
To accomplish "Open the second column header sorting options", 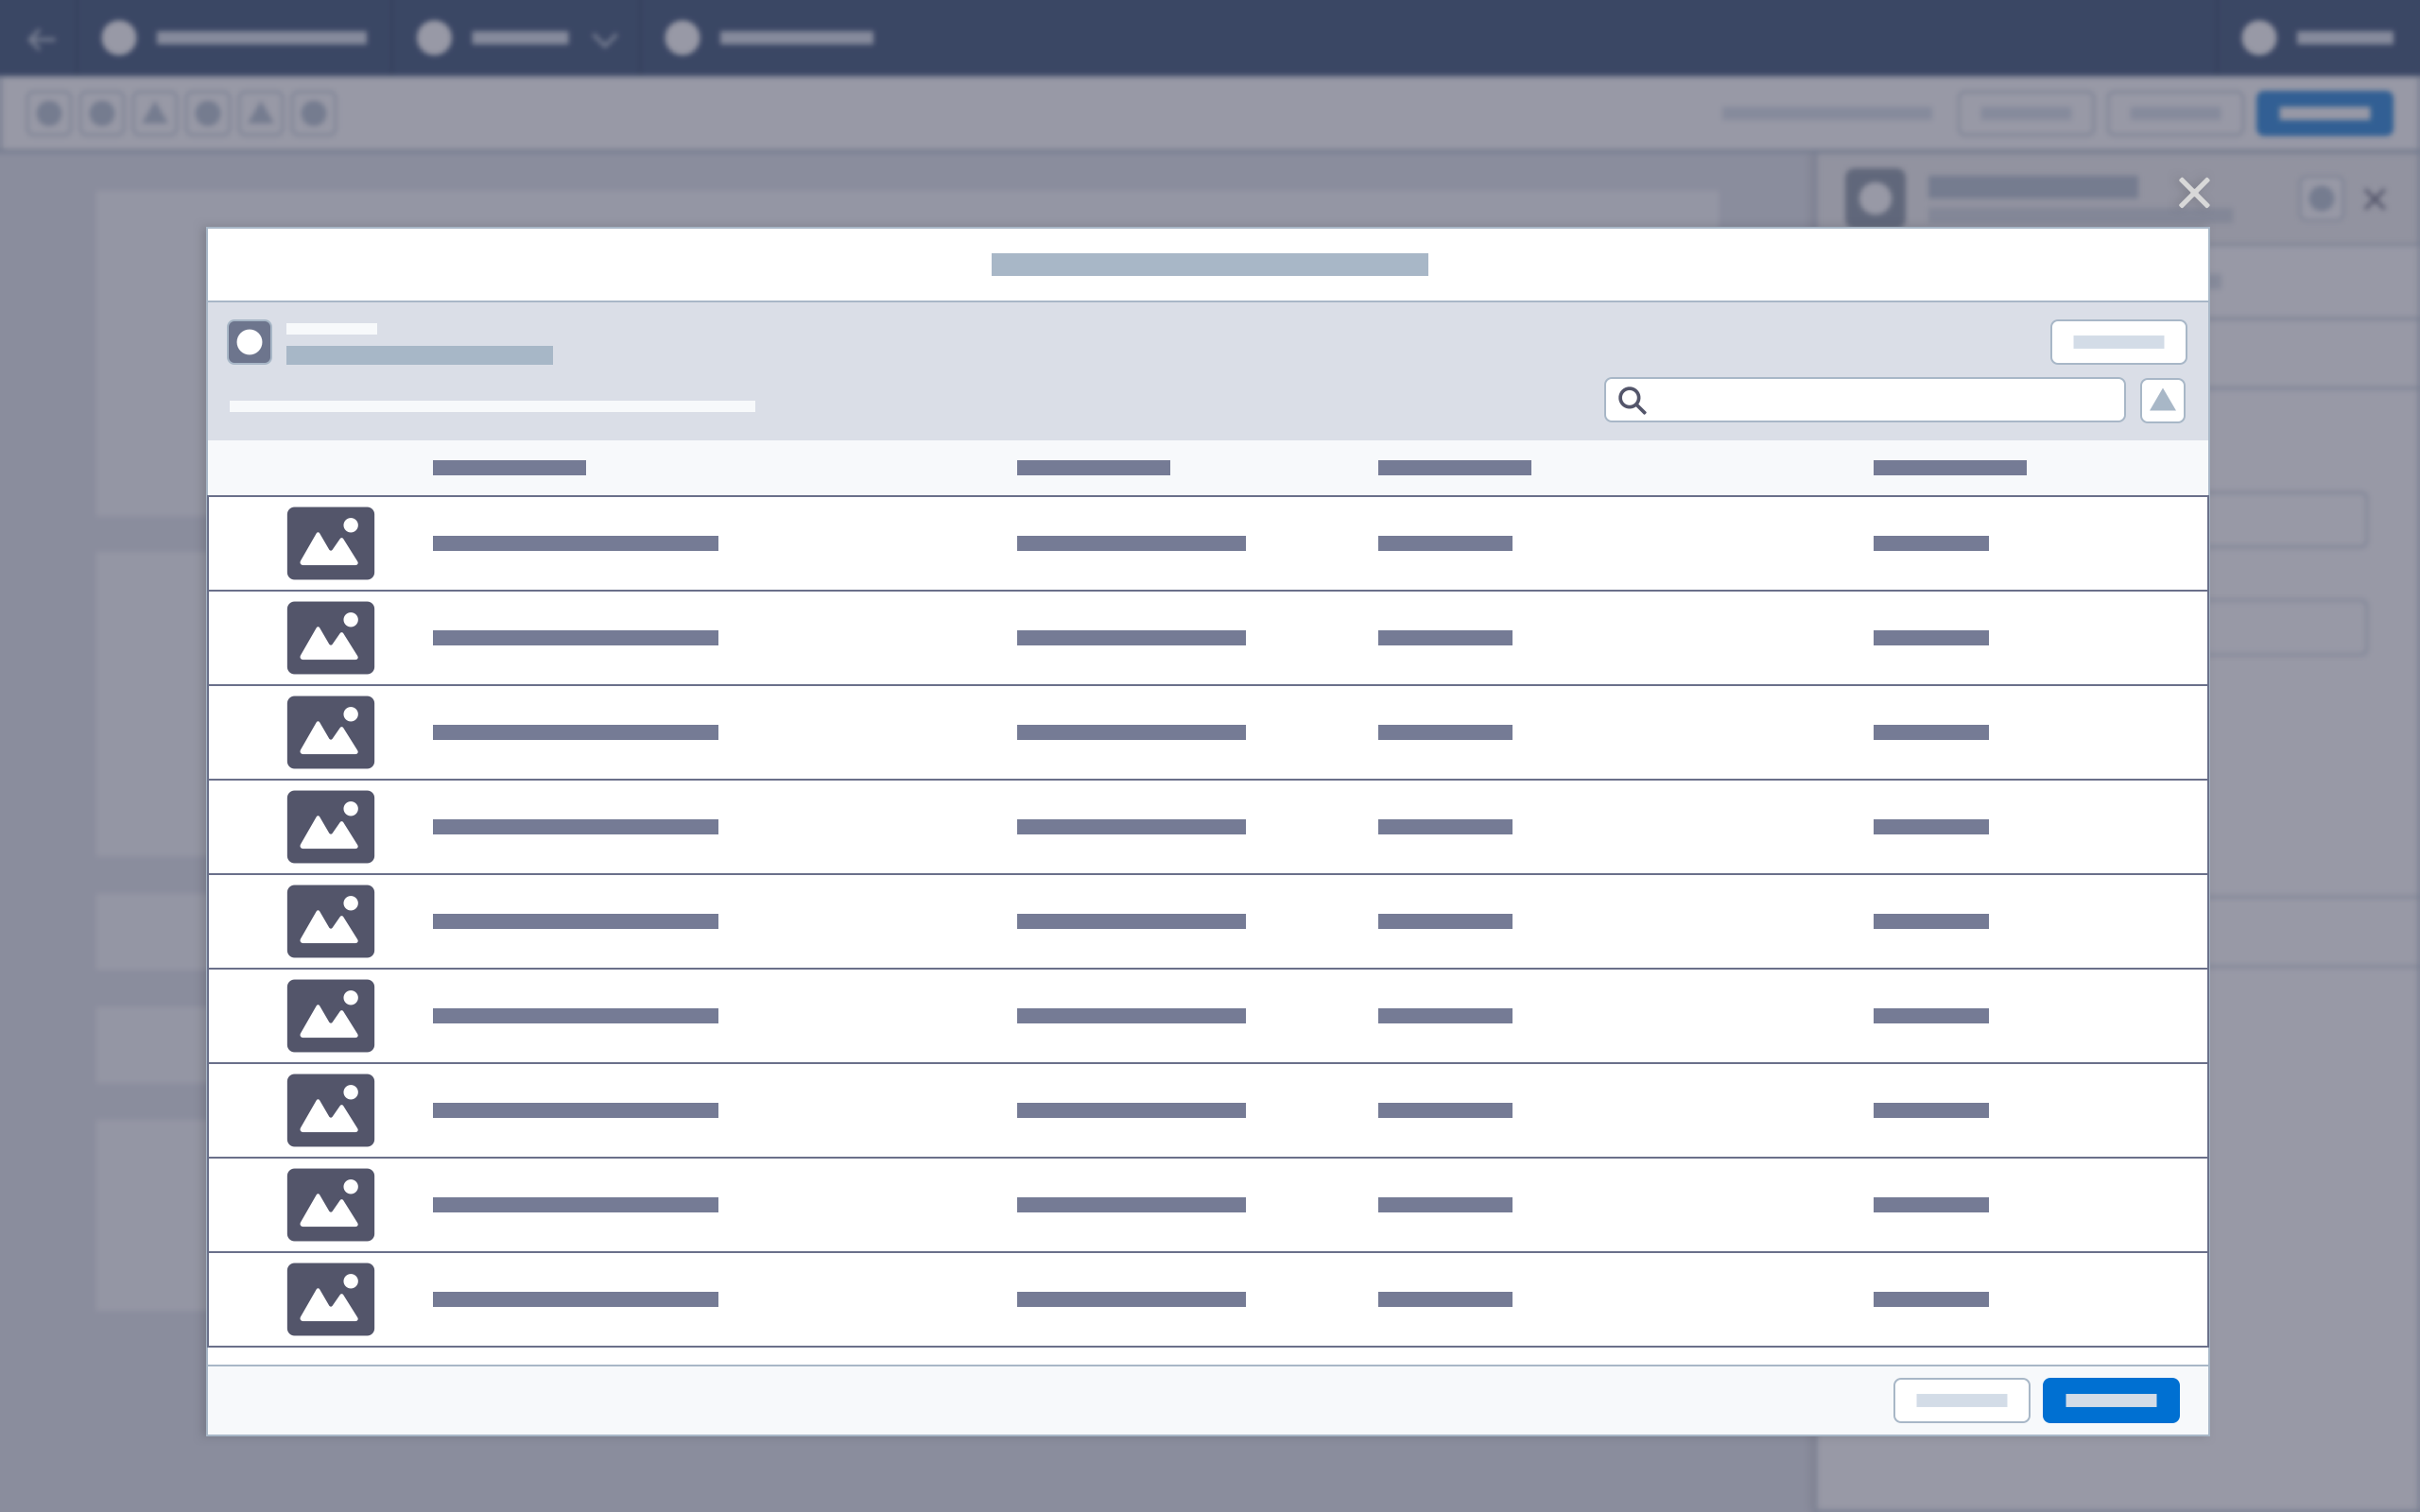I will [x=1092, y=467].
